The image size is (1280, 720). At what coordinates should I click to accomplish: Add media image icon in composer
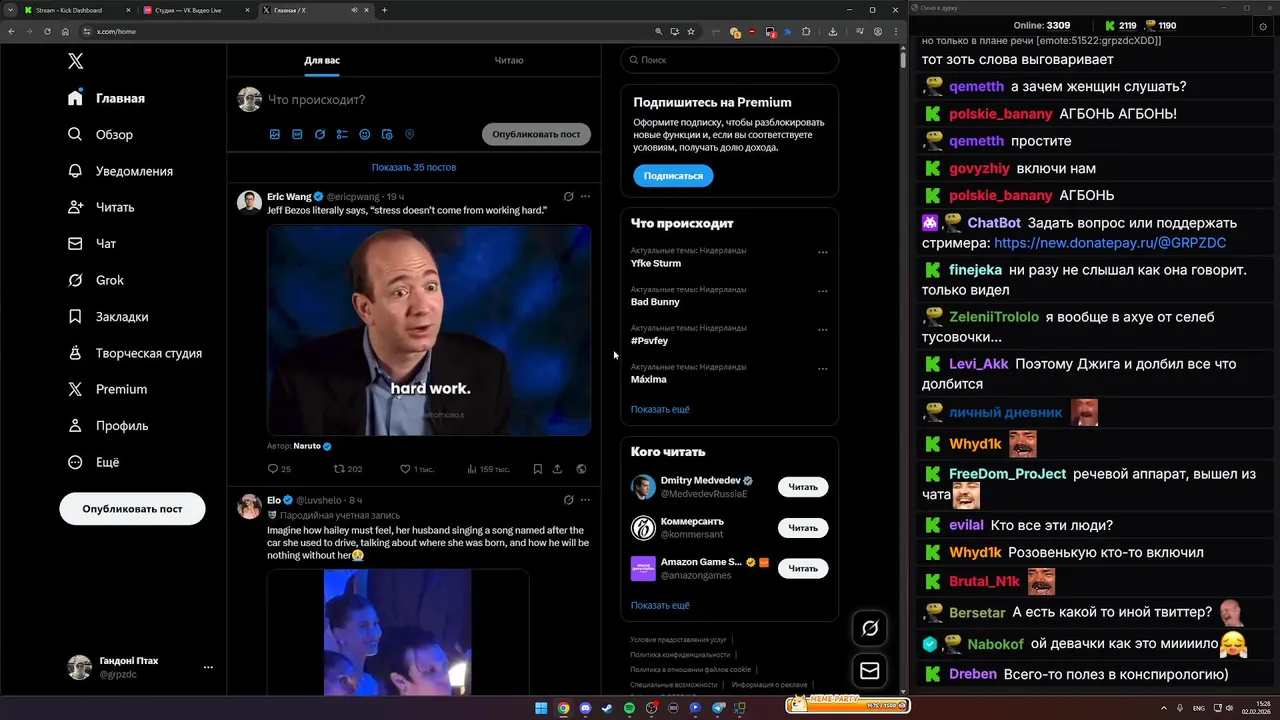pos(275,134)
